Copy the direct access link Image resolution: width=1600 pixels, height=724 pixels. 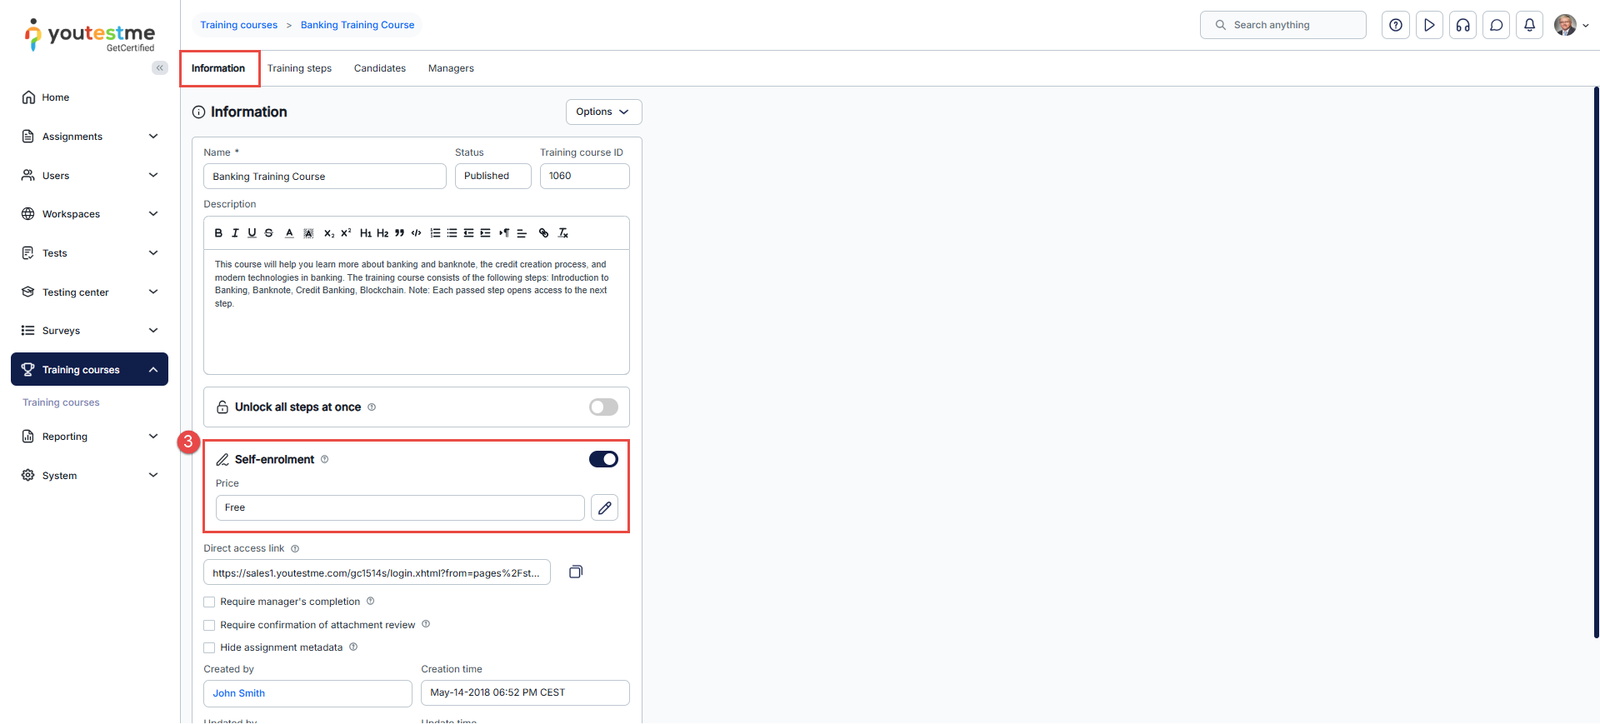point(576,572)
